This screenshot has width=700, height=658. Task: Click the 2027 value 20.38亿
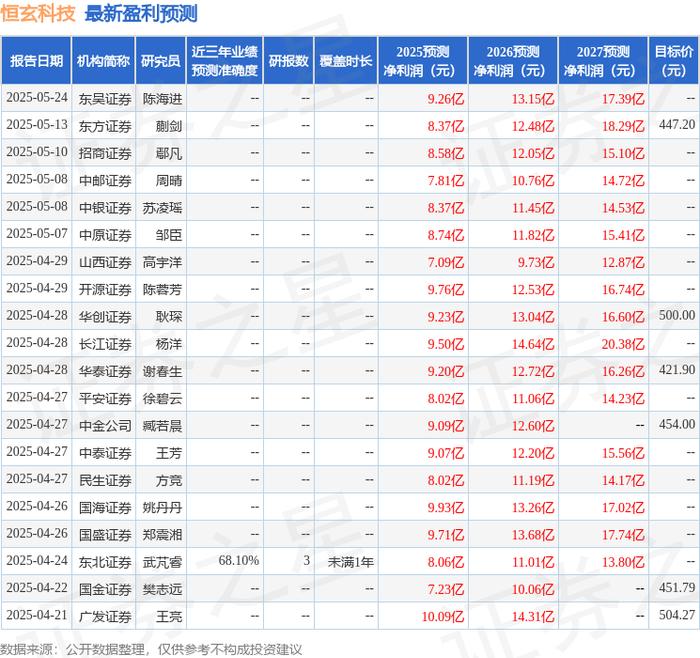point(623,344)
